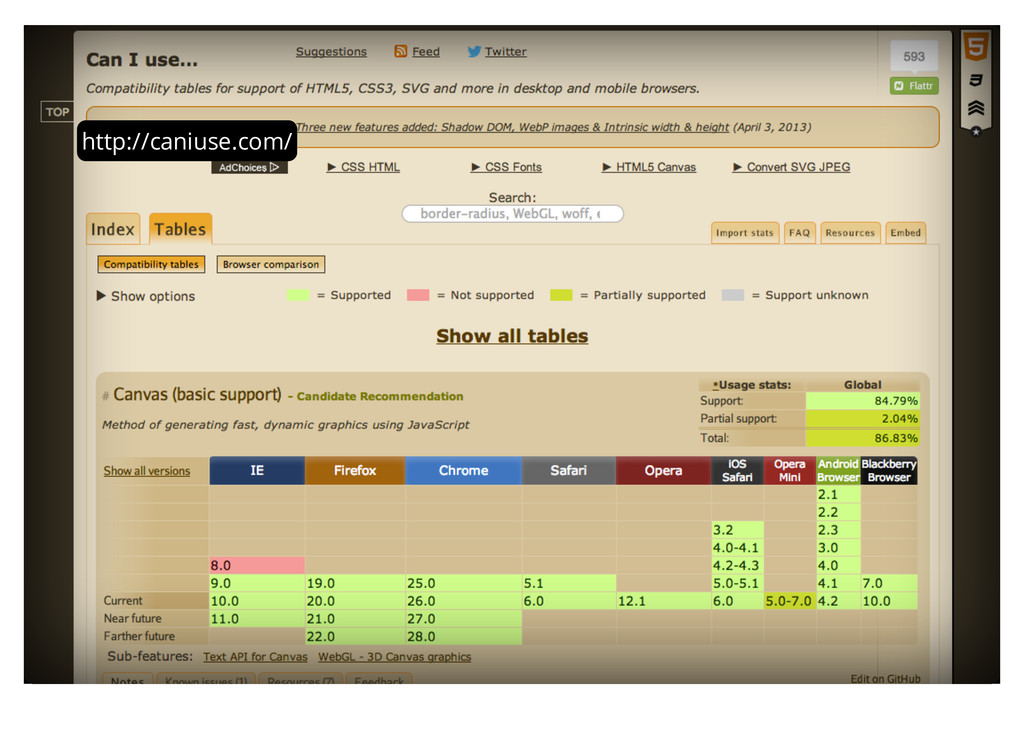Screen dimensions: 1024x738
Task: Select Compatibility tables view
Action: [x=152, y=265]
